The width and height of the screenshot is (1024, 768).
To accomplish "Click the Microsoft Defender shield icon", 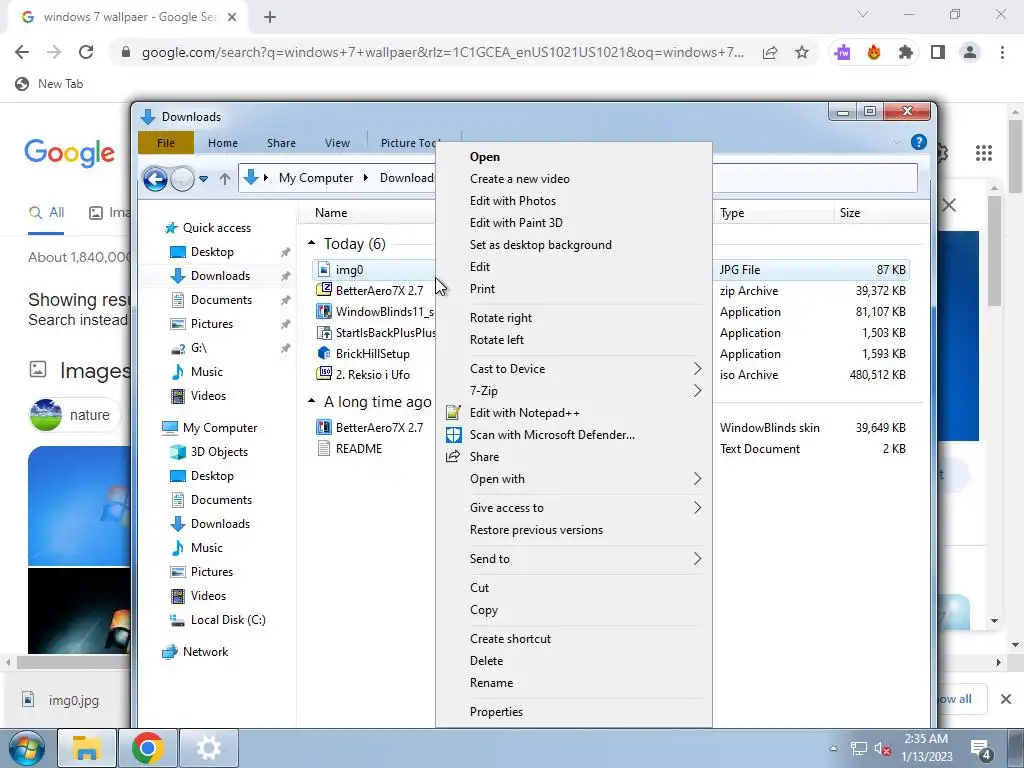I will [453, 435].
